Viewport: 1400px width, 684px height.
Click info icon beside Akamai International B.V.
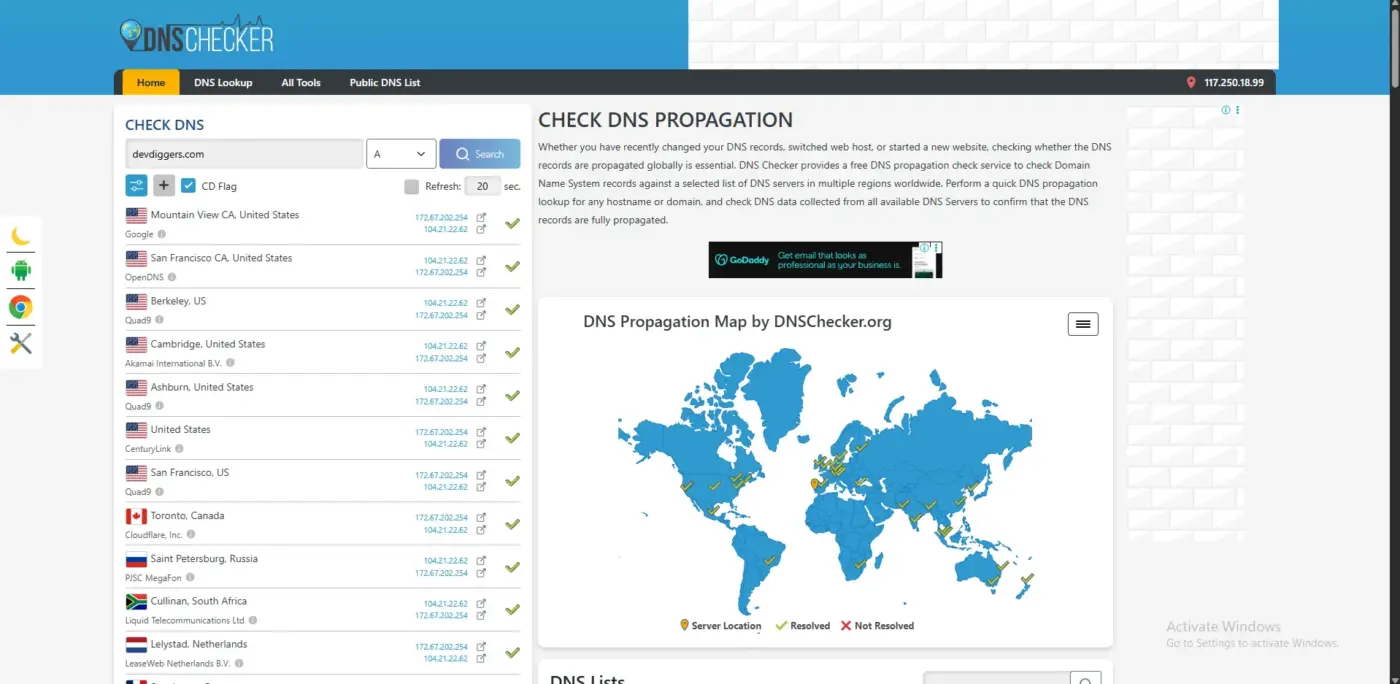coord(231,363)
